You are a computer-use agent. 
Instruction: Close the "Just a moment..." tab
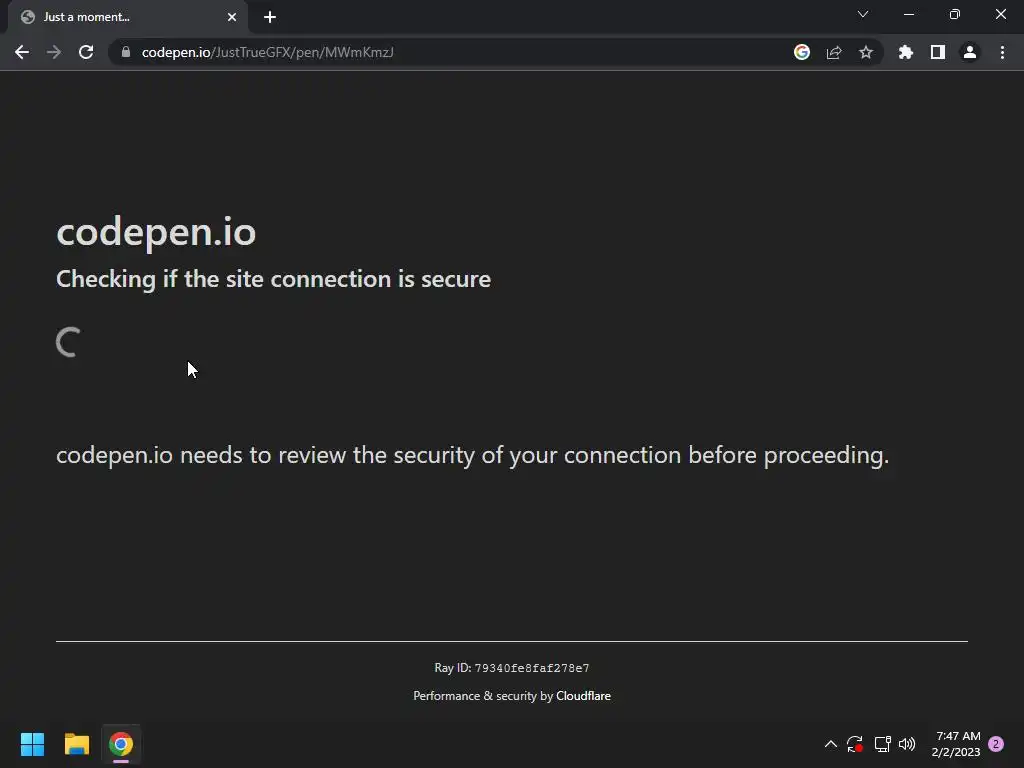coord(232,17)
